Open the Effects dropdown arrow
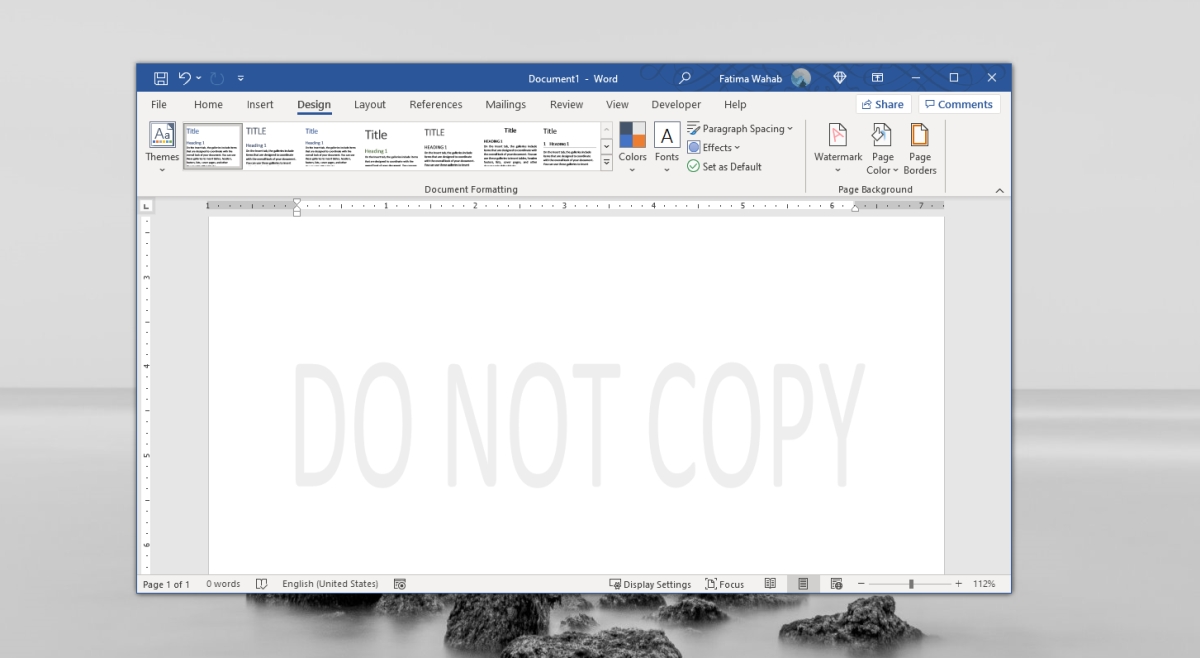The image size is (1200, 658). [737, 147]
